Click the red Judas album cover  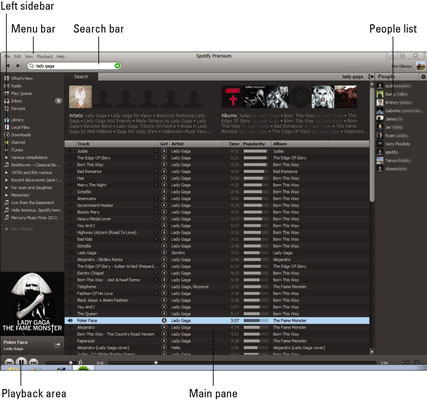(x=233, y=97)
